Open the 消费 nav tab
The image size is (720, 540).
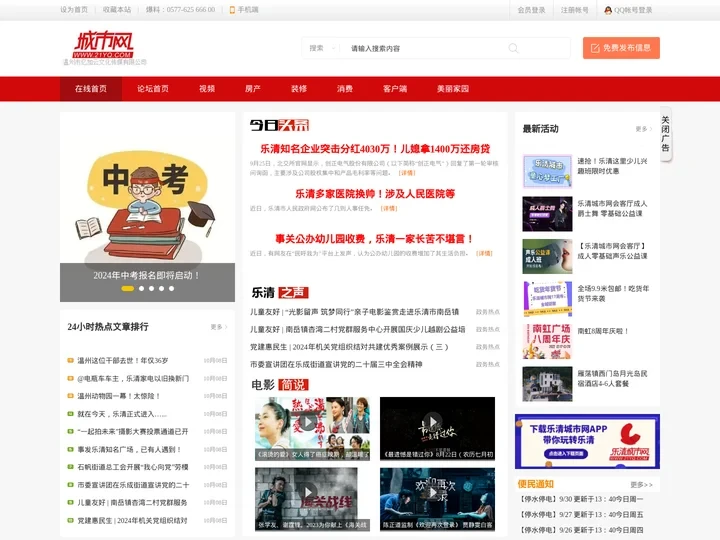click(345, 89)
